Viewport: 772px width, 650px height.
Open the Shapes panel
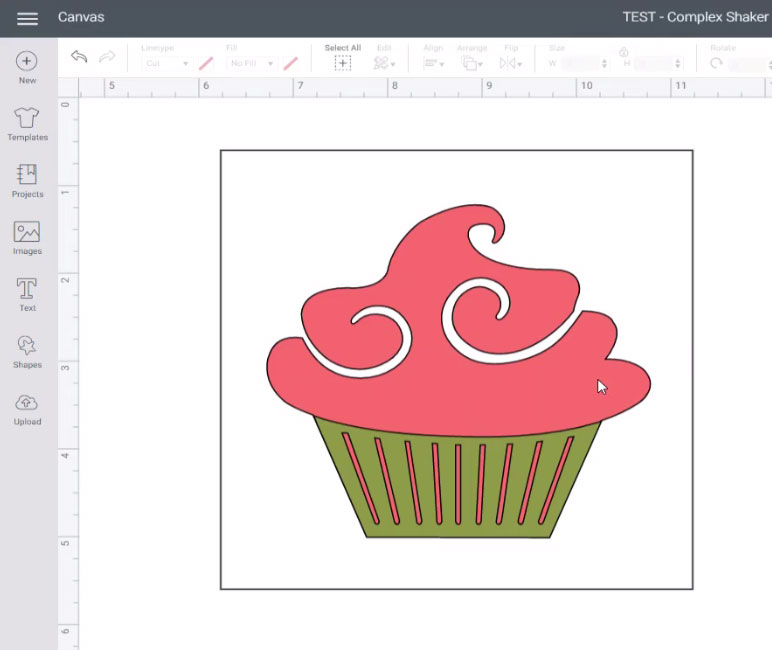click(x=27, y=352)
